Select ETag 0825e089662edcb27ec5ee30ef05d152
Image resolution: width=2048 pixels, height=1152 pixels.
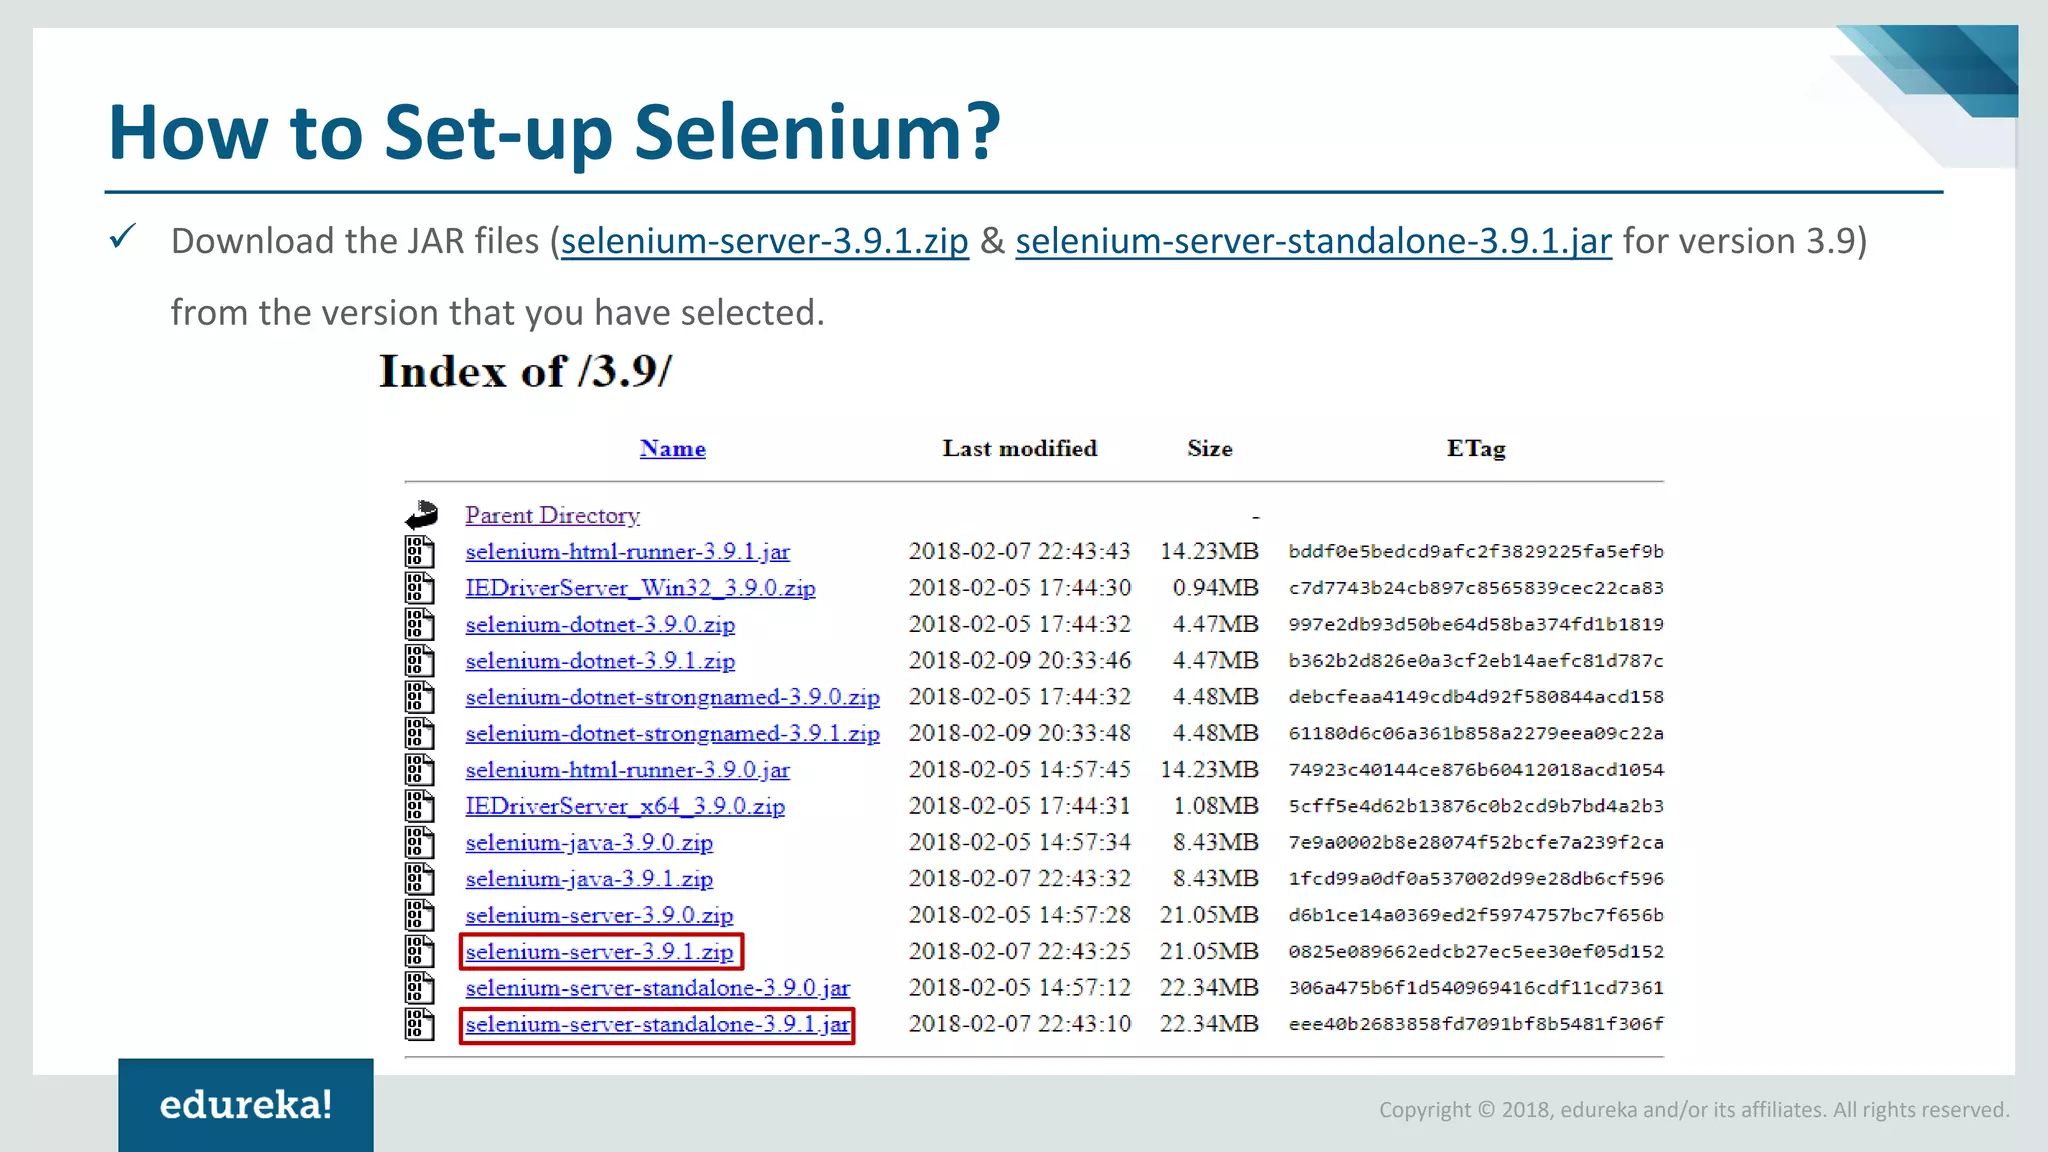point(1476,951)
